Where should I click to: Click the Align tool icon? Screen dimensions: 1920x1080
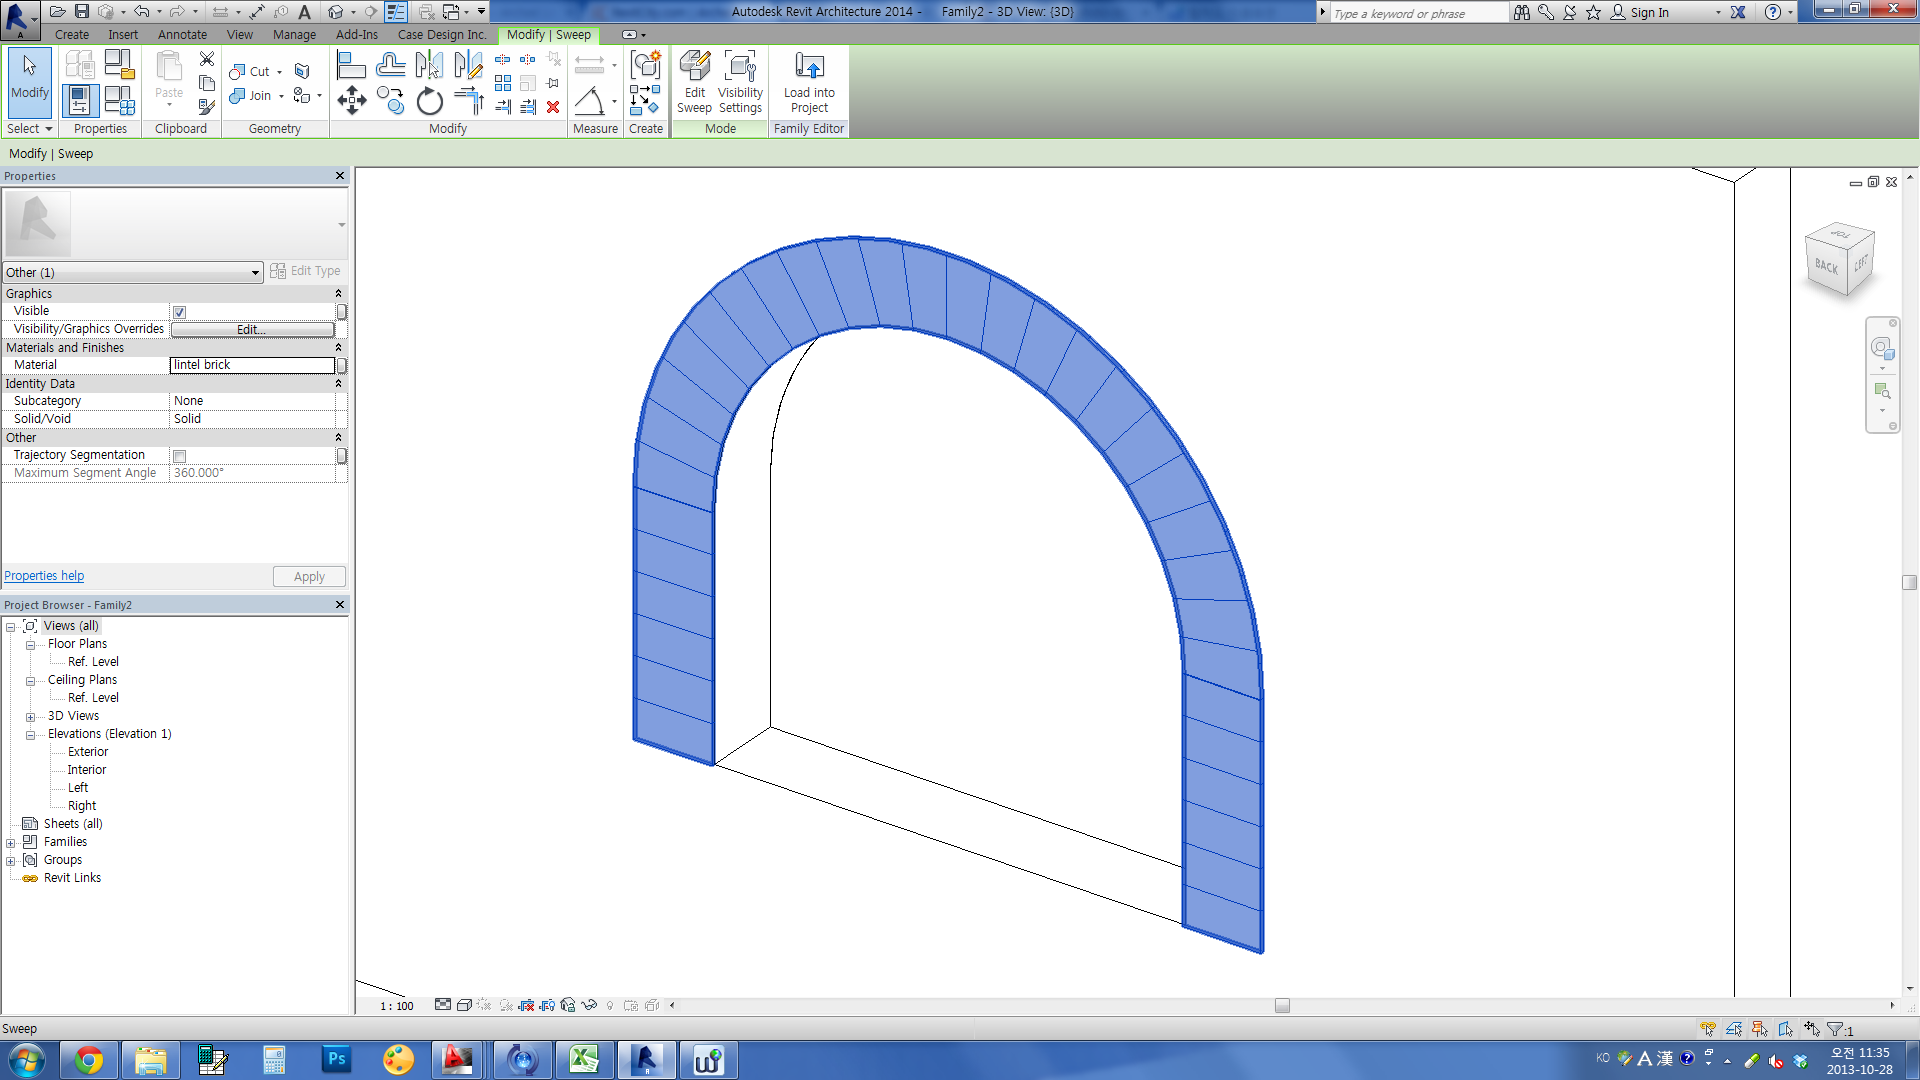(x=351, y=66)
